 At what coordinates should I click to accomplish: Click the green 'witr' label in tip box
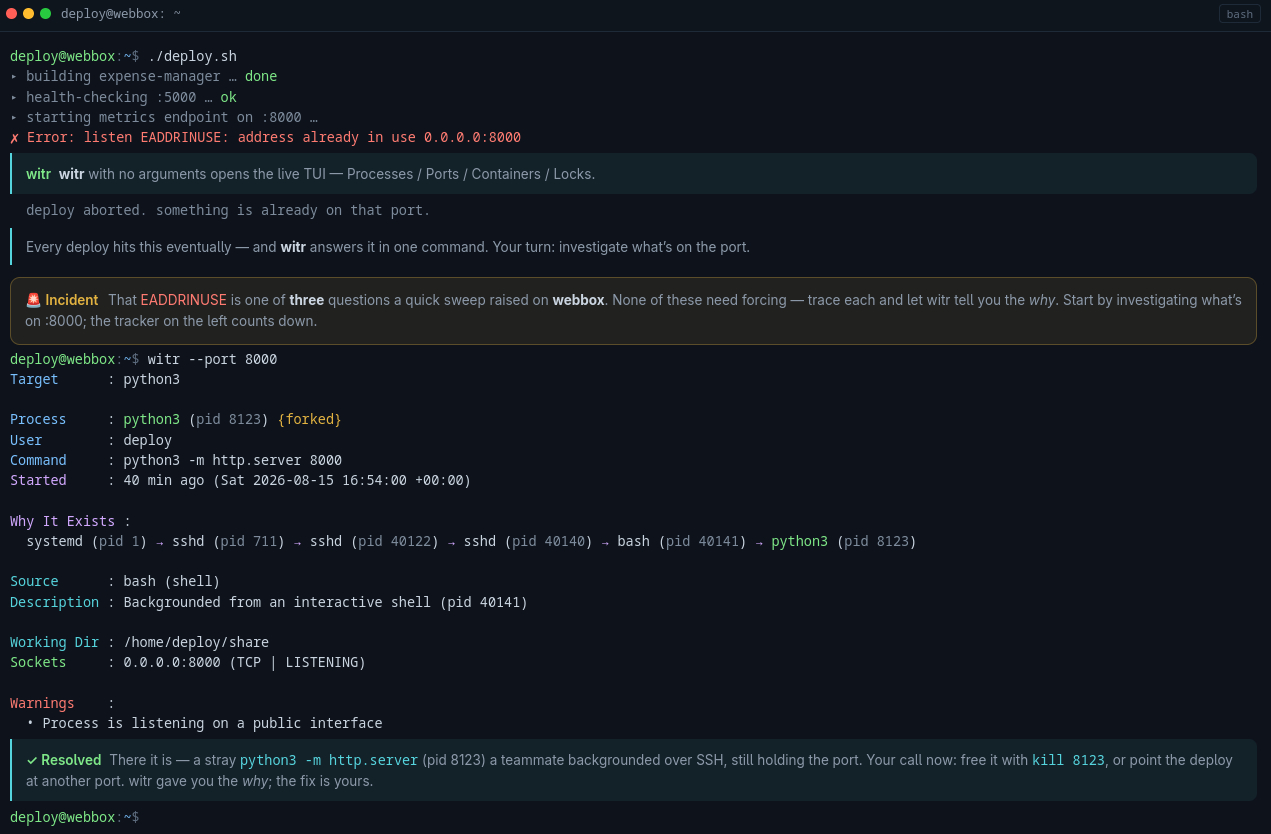pyautogui.click(x=38, y=174)
